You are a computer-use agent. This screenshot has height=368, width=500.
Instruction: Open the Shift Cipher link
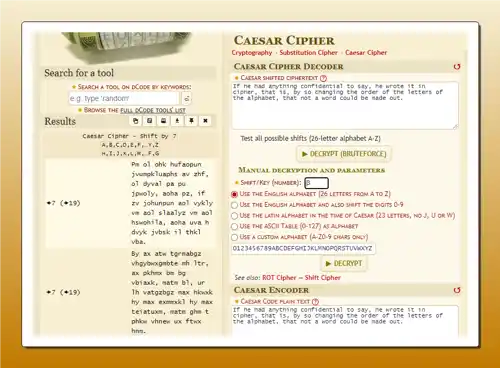click(x=322, y=278)
